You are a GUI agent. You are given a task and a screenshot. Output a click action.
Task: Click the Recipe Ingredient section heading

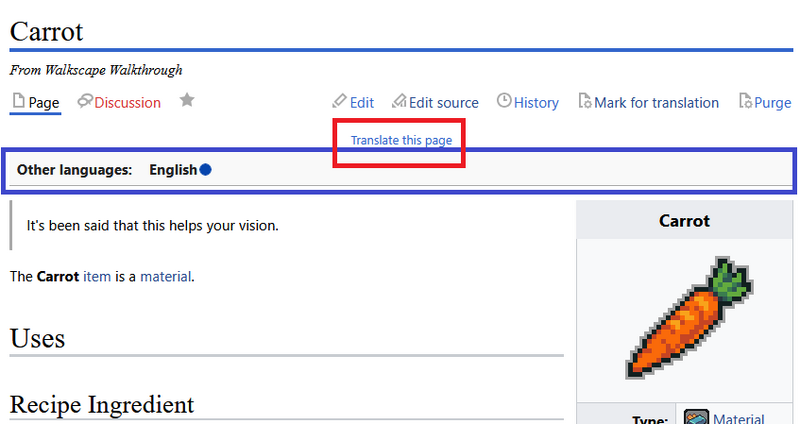click(x=101, y=405)
